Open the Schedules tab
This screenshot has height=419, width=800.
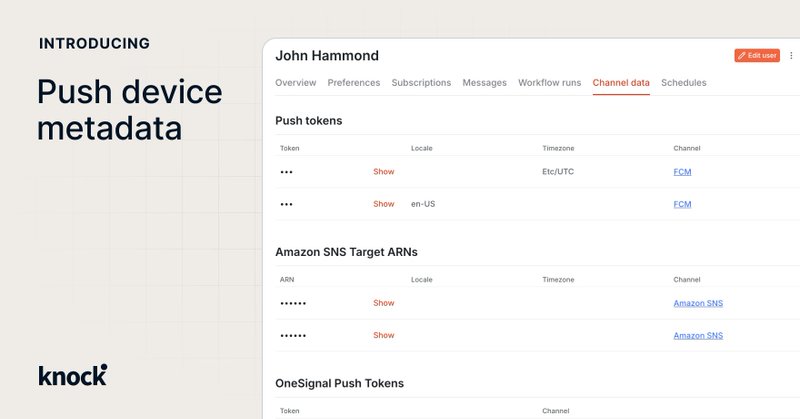tap(684, 83)
